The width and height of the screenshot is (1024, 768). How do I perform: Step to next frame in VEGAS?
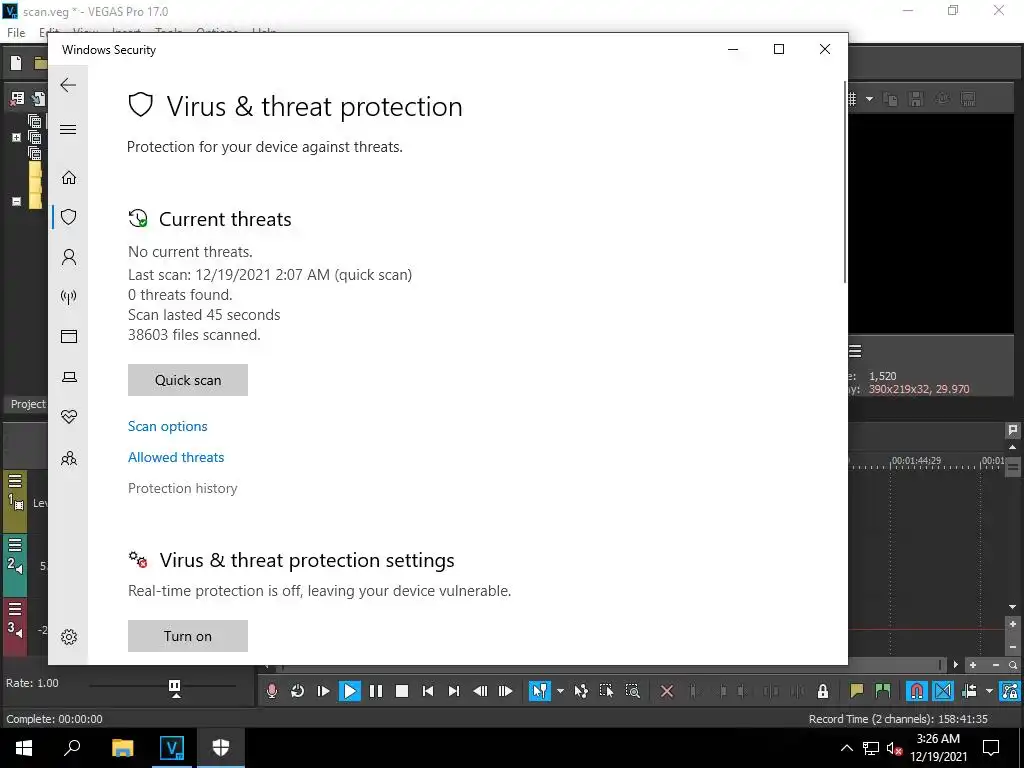[x=505, y=691]
